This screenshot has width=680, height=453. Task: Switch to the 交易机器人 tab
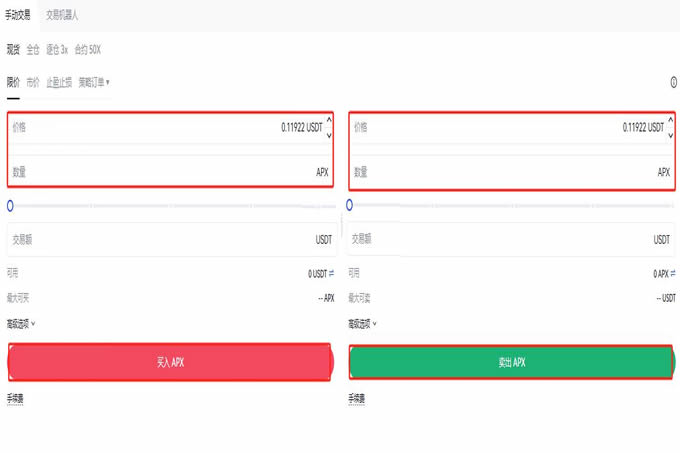click(62, 15)
